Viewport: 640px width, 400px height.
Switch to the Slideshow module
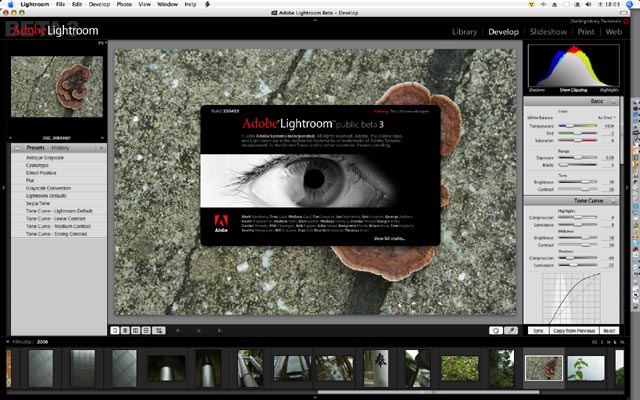(548, 32)
